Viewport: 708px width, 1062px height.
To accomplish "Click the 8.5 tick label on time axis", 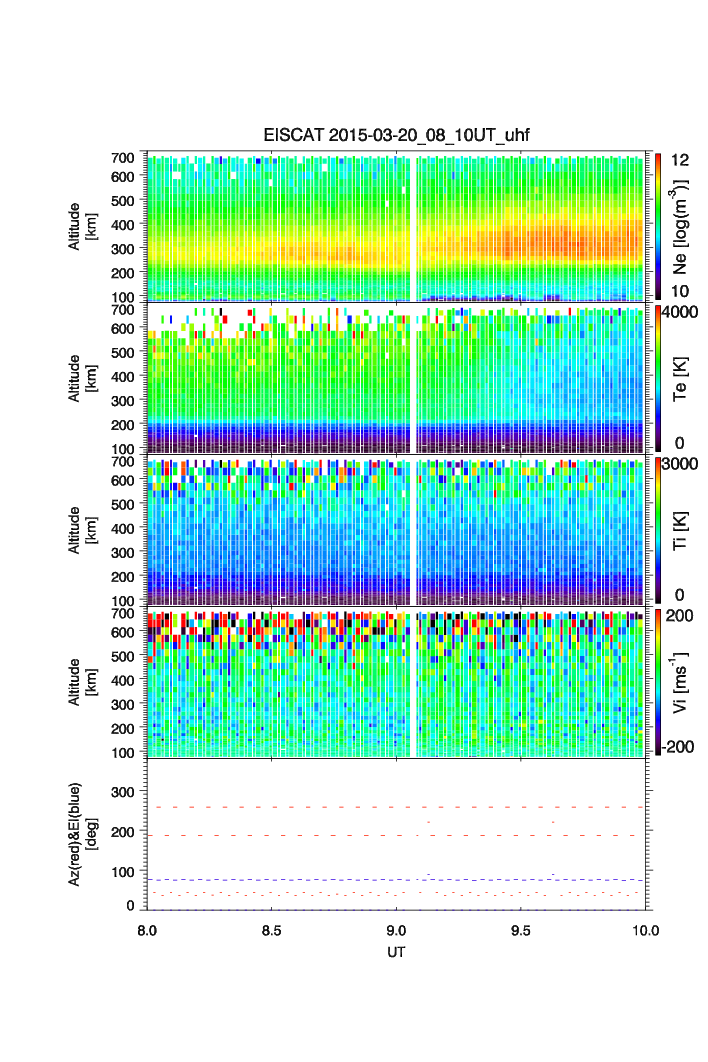I will pyautogui.click(x=271, y=929).
